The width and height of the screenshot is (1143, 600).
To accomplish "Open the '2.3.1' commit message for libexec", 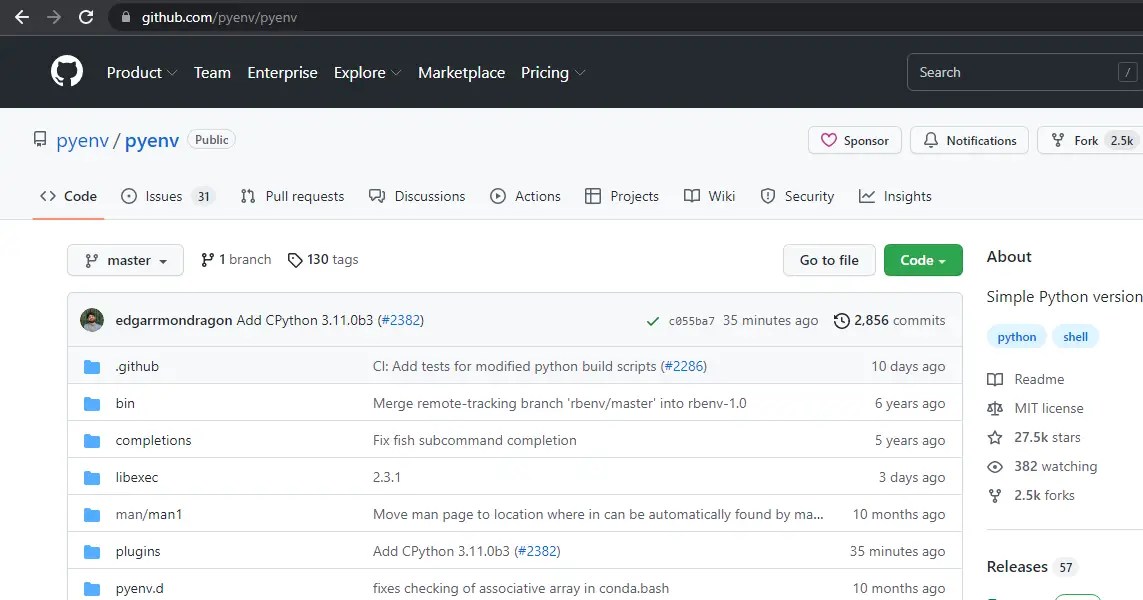I will tap(386, 478).
